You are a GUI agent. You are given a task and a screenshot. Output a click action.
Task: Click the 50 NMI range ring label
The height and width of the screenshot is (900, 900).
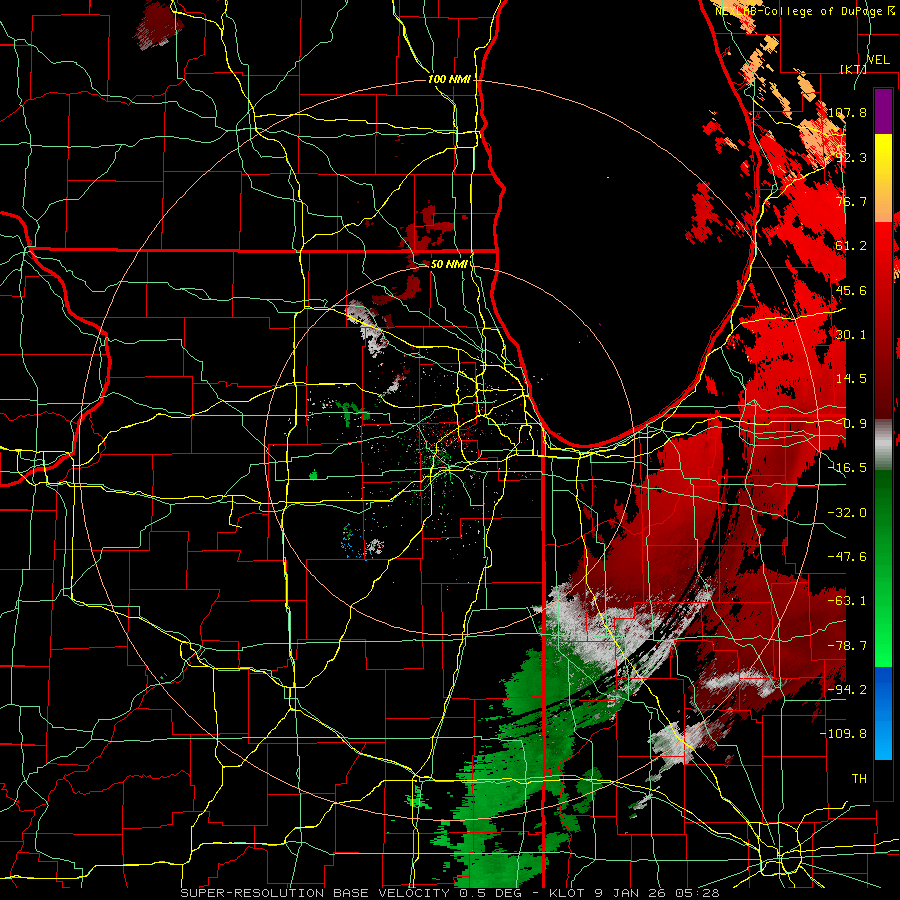click(x=449, y=264)
